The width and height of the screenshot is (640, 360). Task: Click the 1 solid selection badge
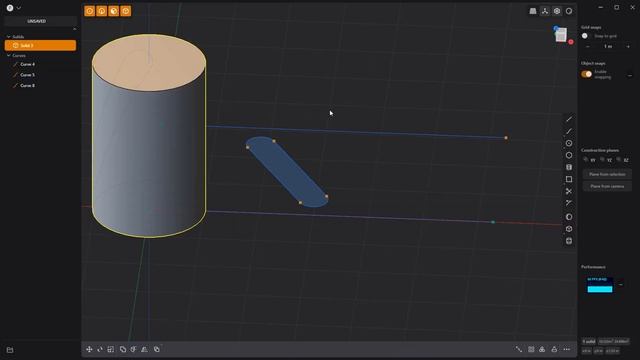click(x=589, y=341)
